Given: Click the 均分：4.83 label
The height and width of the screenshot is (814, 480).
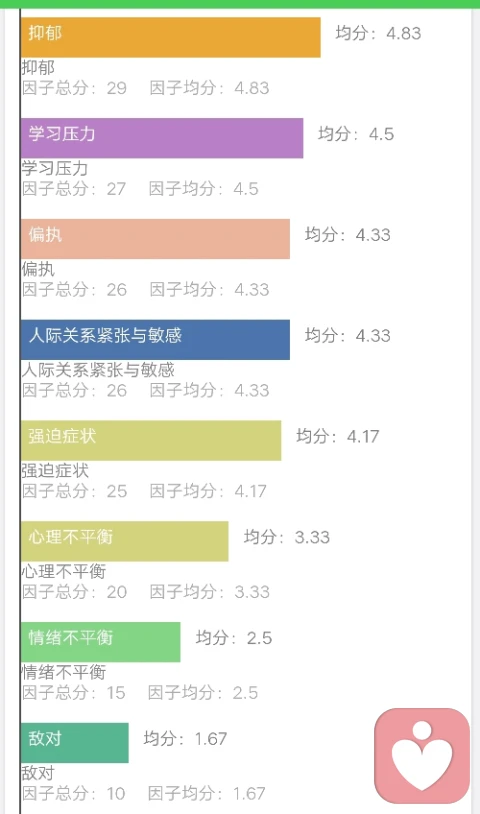Looking at the screenshot, I should [x=378, y=33].
